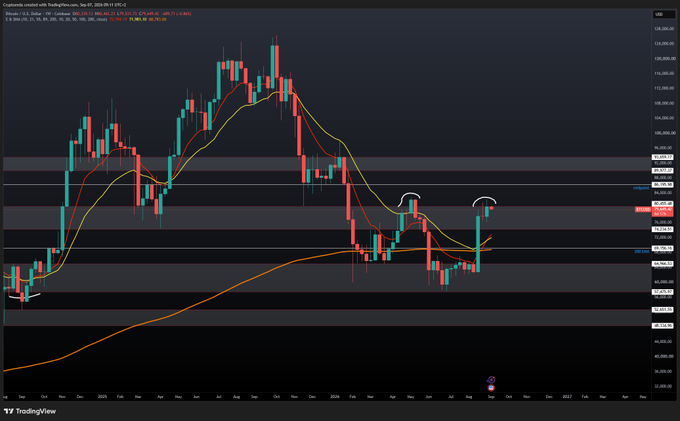The image size is (680, 421).
Task: Click the E & SMA indicator legend
Action: (x=56, y=19)
